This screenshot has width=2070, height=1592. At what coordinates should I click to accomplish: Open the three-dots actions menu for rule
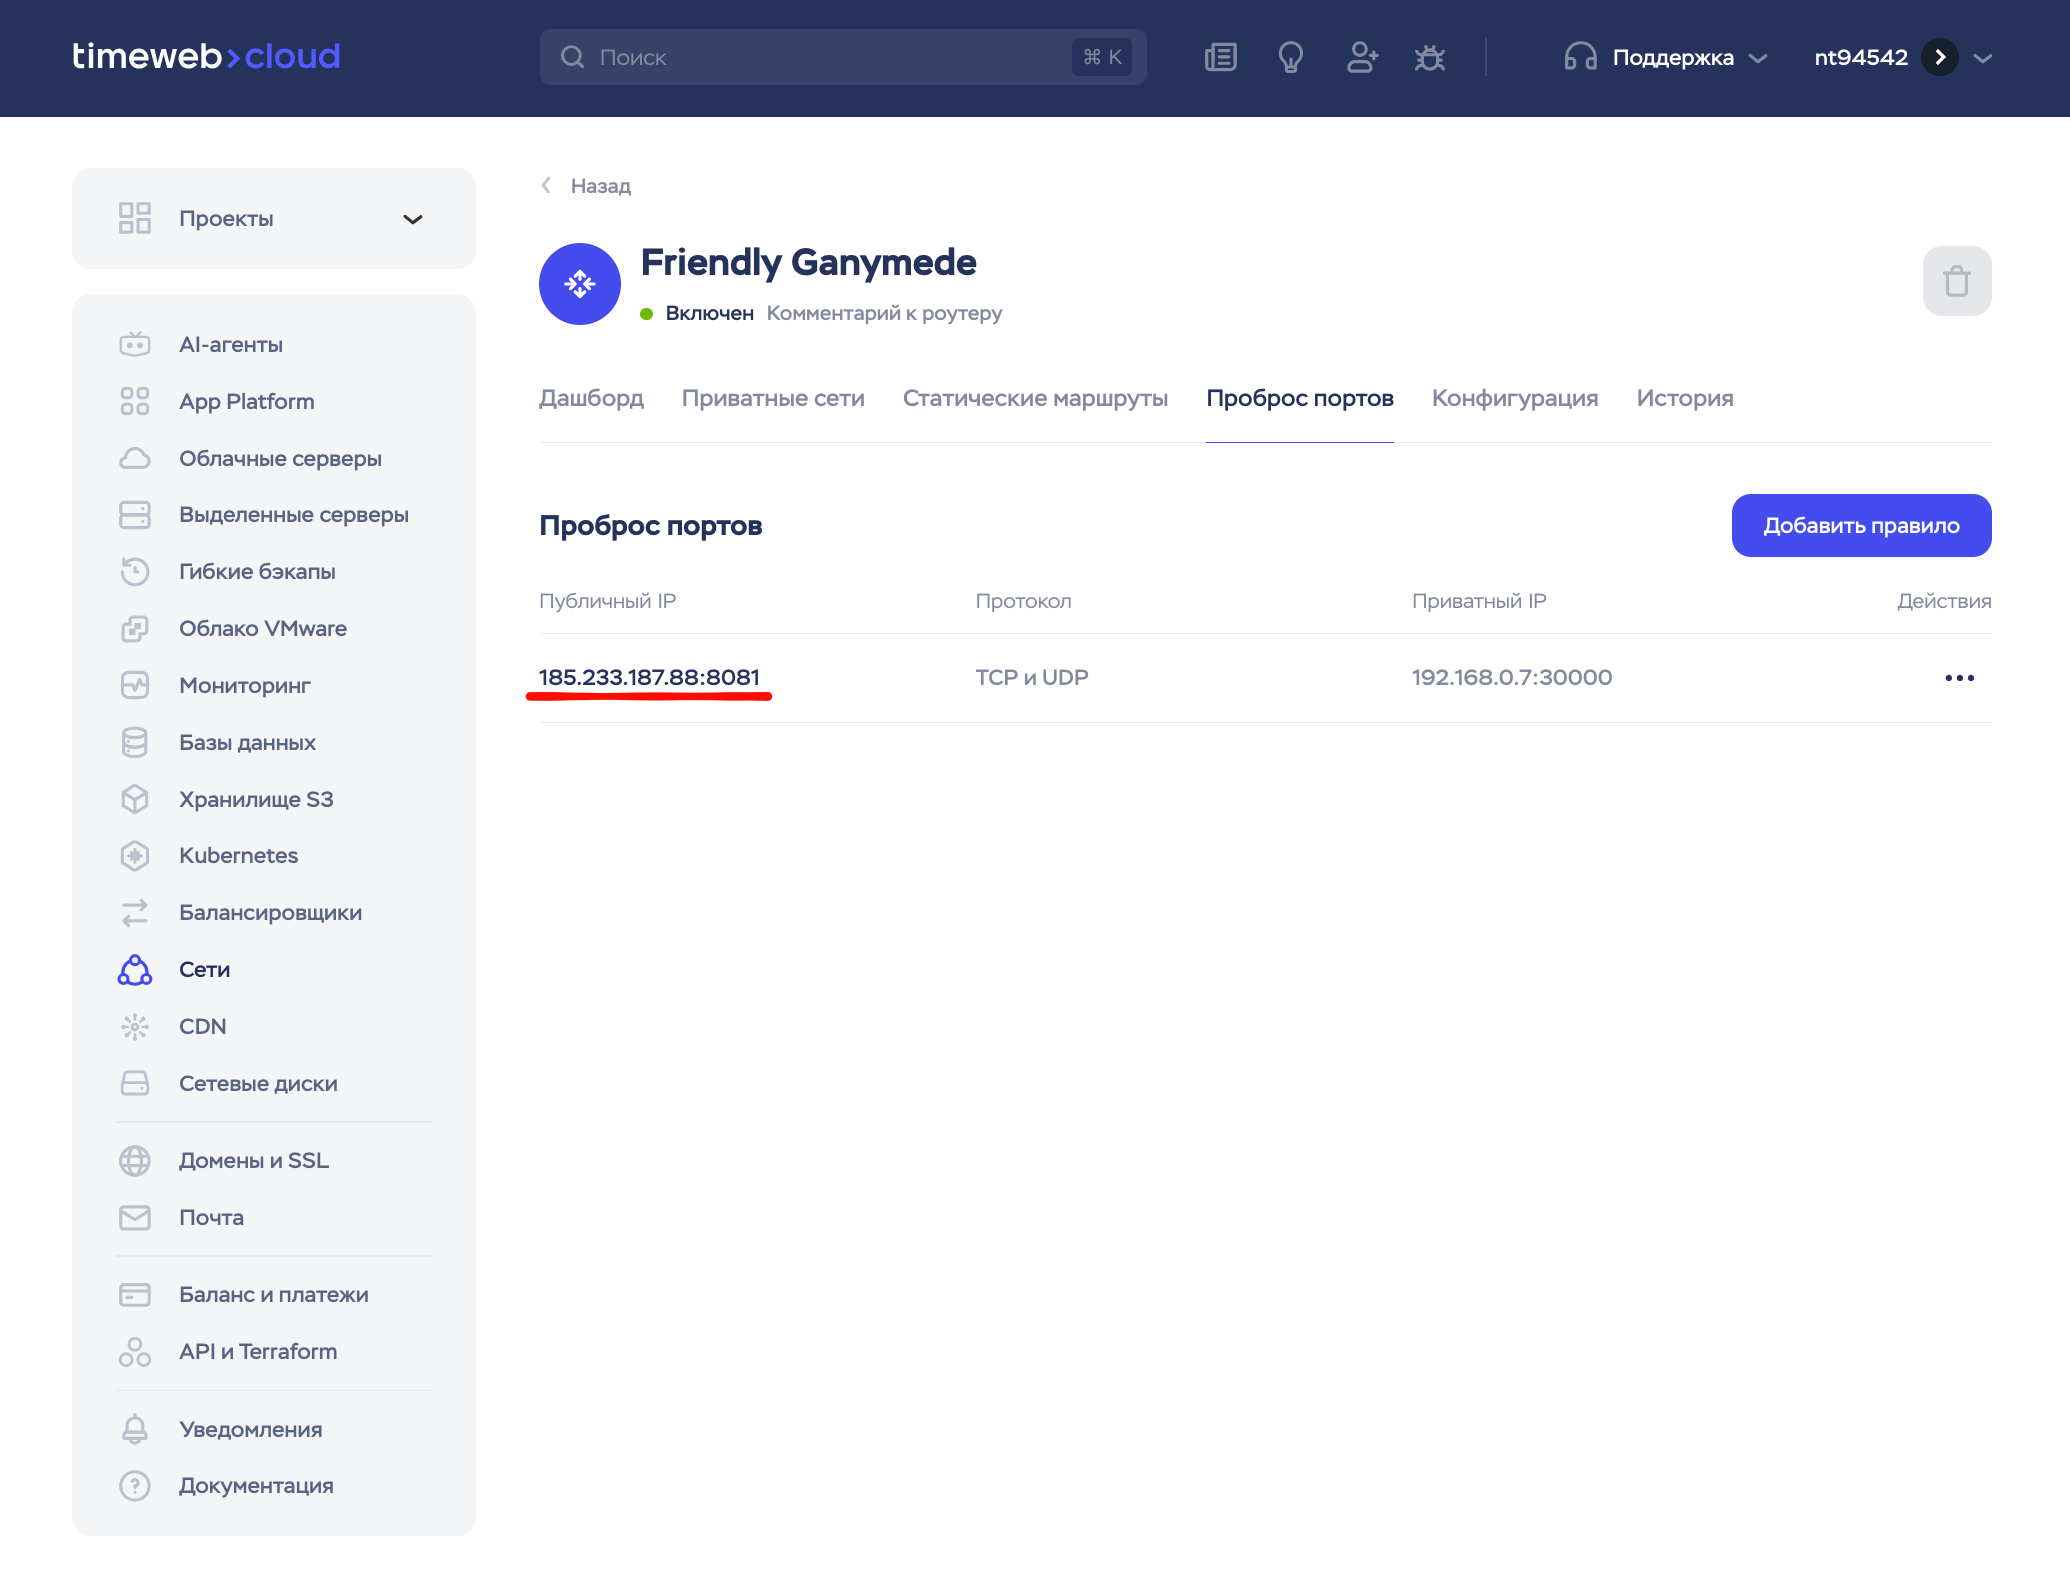1959,678
